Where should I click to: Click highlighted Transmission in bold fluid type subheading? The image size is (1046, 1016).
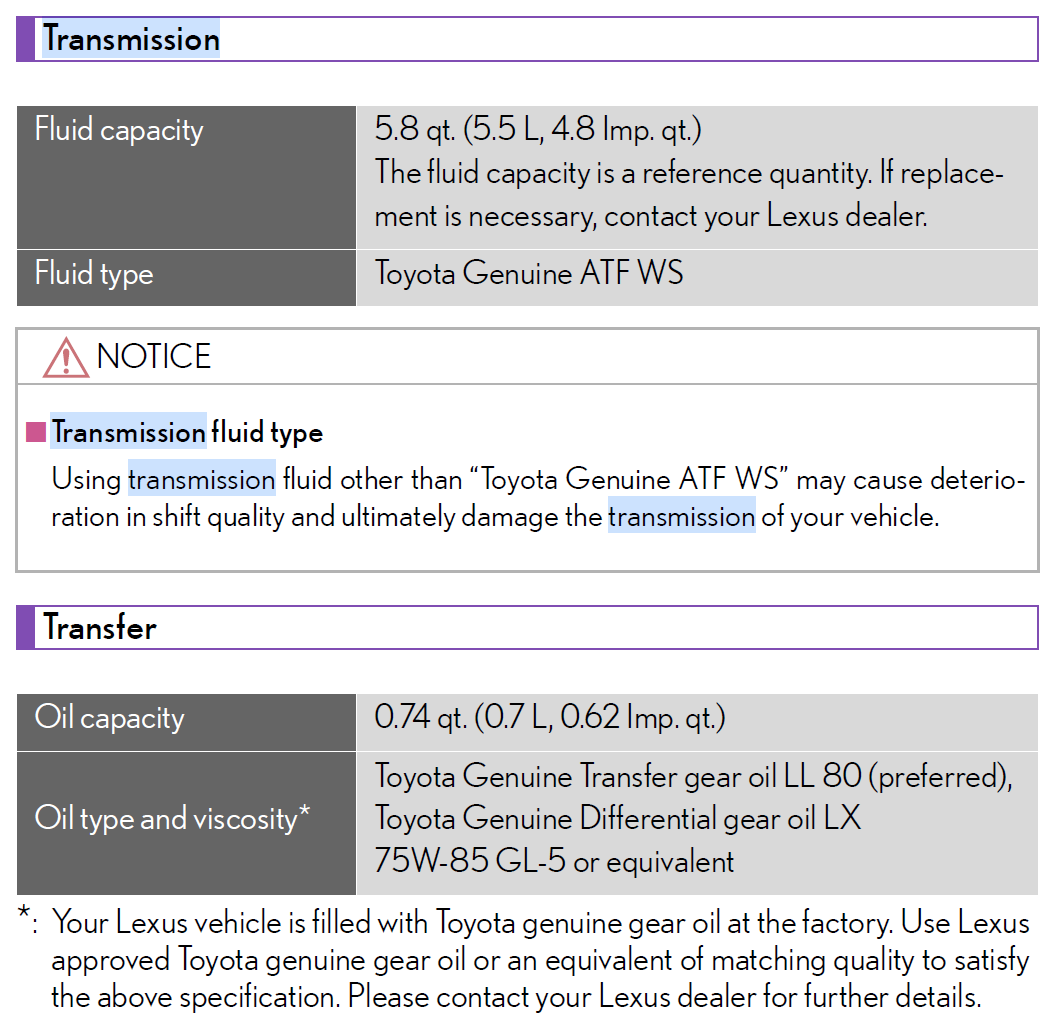click(x=128, y=432)
